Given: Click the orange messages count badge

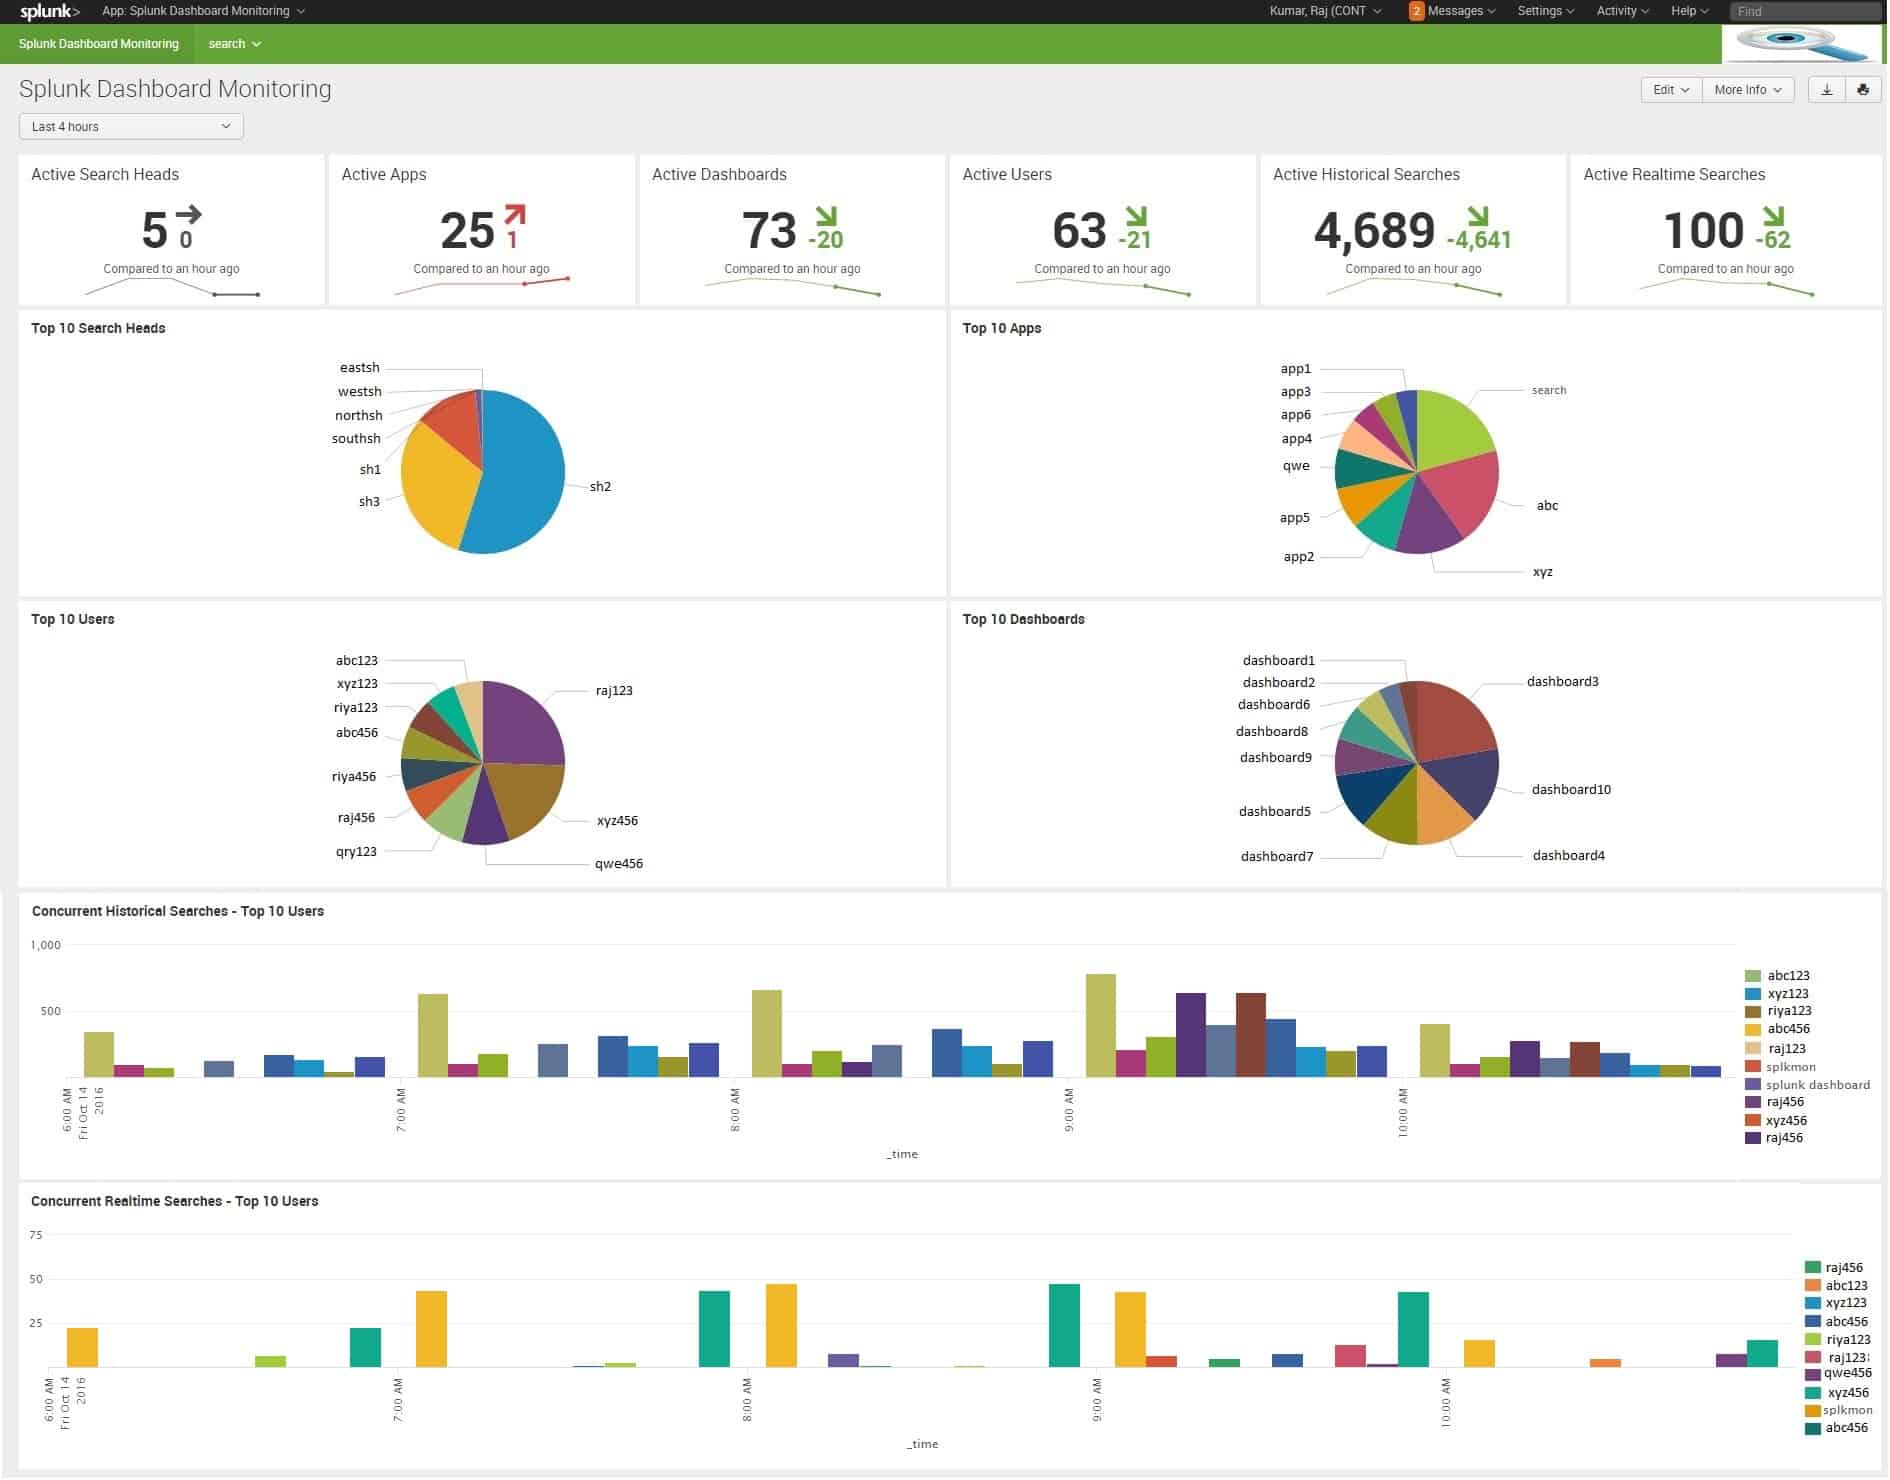Looking at the screenshot, I should [1417, 11].
